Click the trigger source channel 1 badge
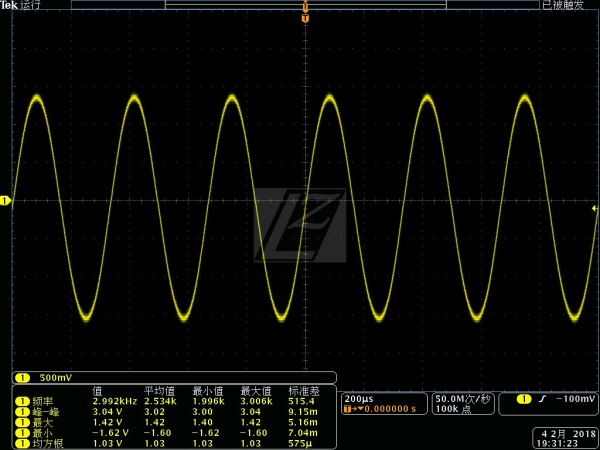 524,399
